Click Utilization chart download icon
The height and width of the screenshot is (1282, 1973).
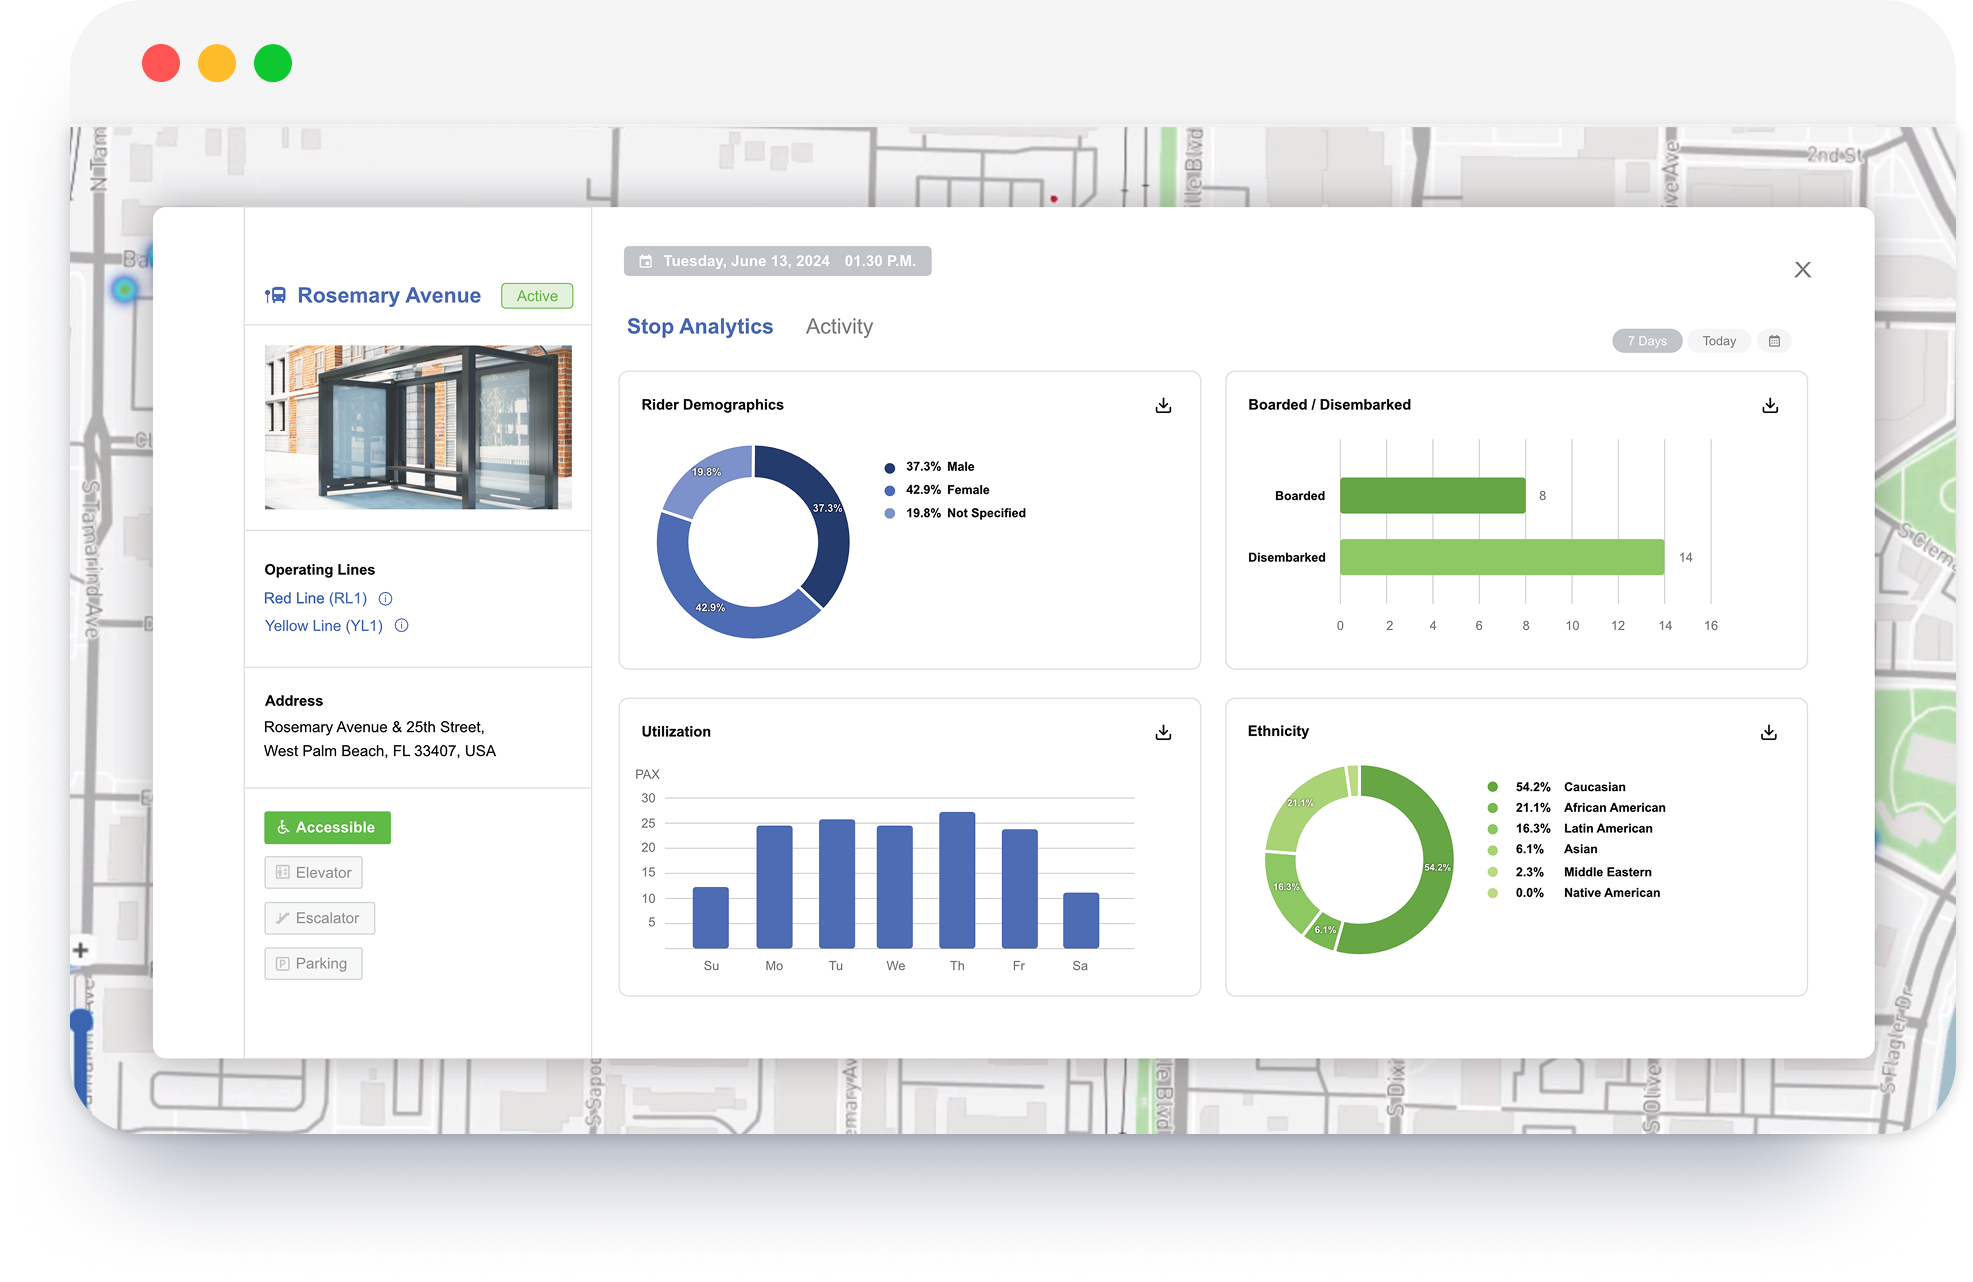pos(1163,732)
